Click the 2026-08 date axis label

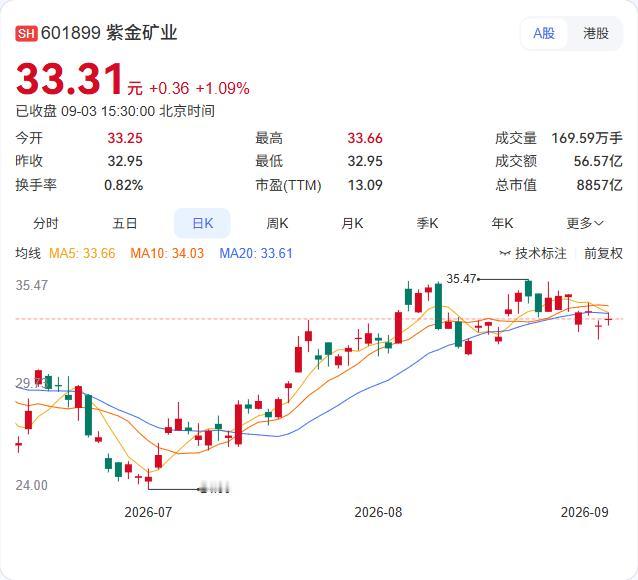(x=378, y=512)
